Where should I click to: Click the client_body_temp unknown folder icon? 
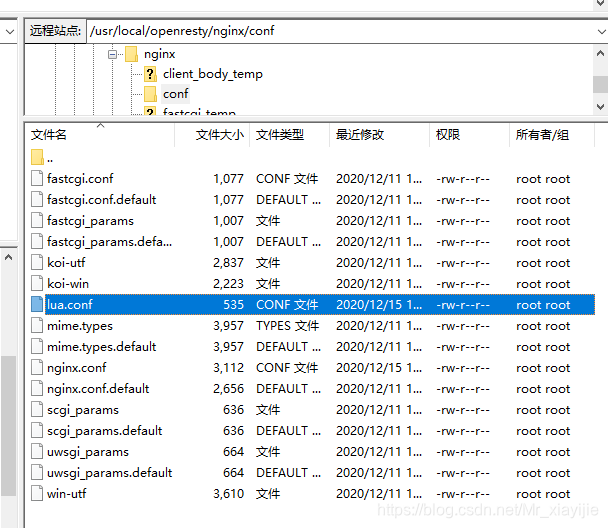150,74
